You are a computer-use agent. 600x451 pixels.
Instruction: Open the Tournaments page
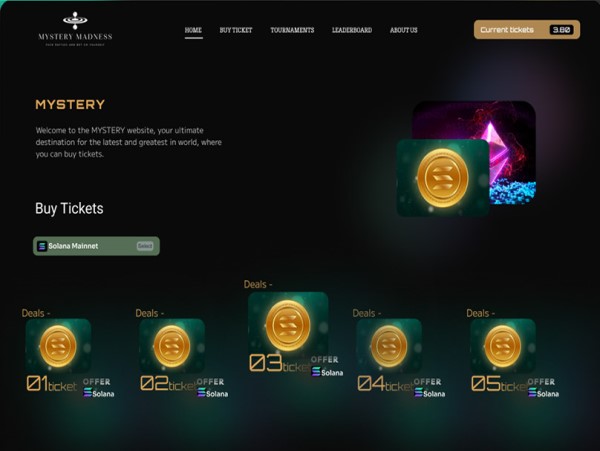tap(292, 30)
